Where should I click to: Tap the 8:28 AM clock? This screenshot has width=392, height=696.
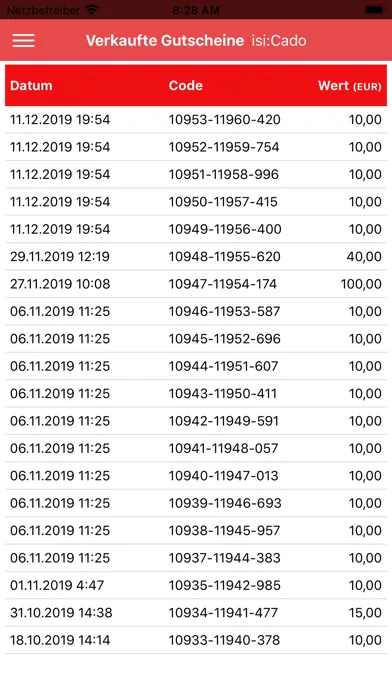click(196, 10)
